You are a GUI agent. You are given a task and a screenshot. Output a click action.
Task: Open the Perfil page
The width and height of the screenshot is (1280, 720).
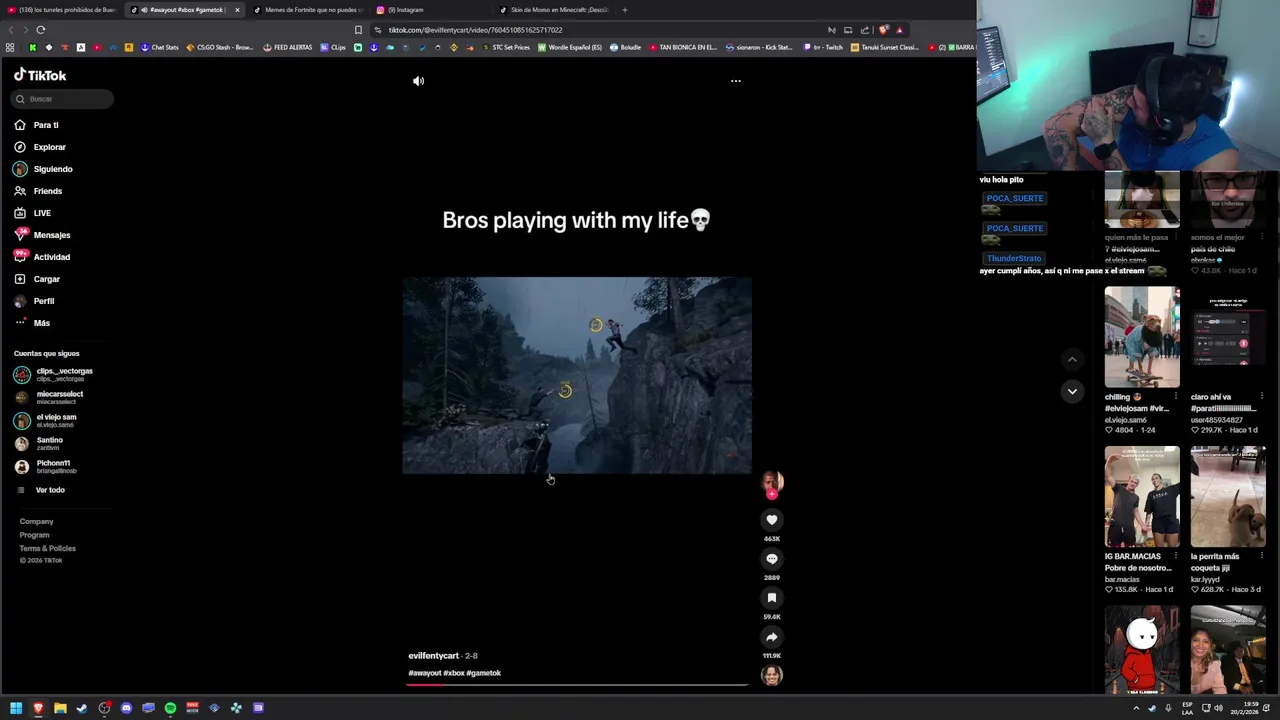pyautogui.click(x=44, y=301)
